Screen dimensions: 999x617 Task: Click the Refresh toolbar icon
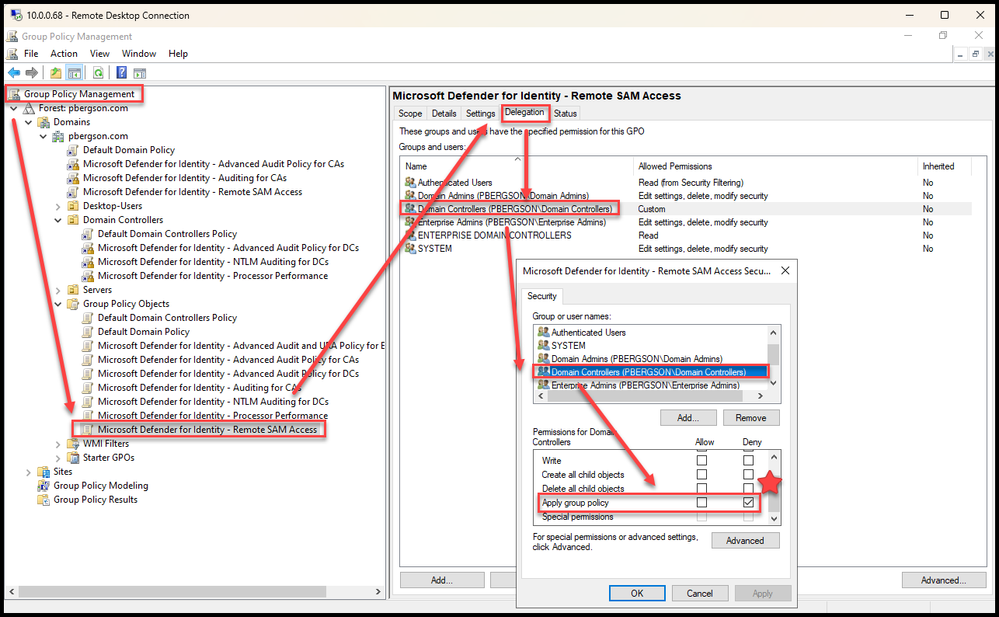click(x=98, y=73)
